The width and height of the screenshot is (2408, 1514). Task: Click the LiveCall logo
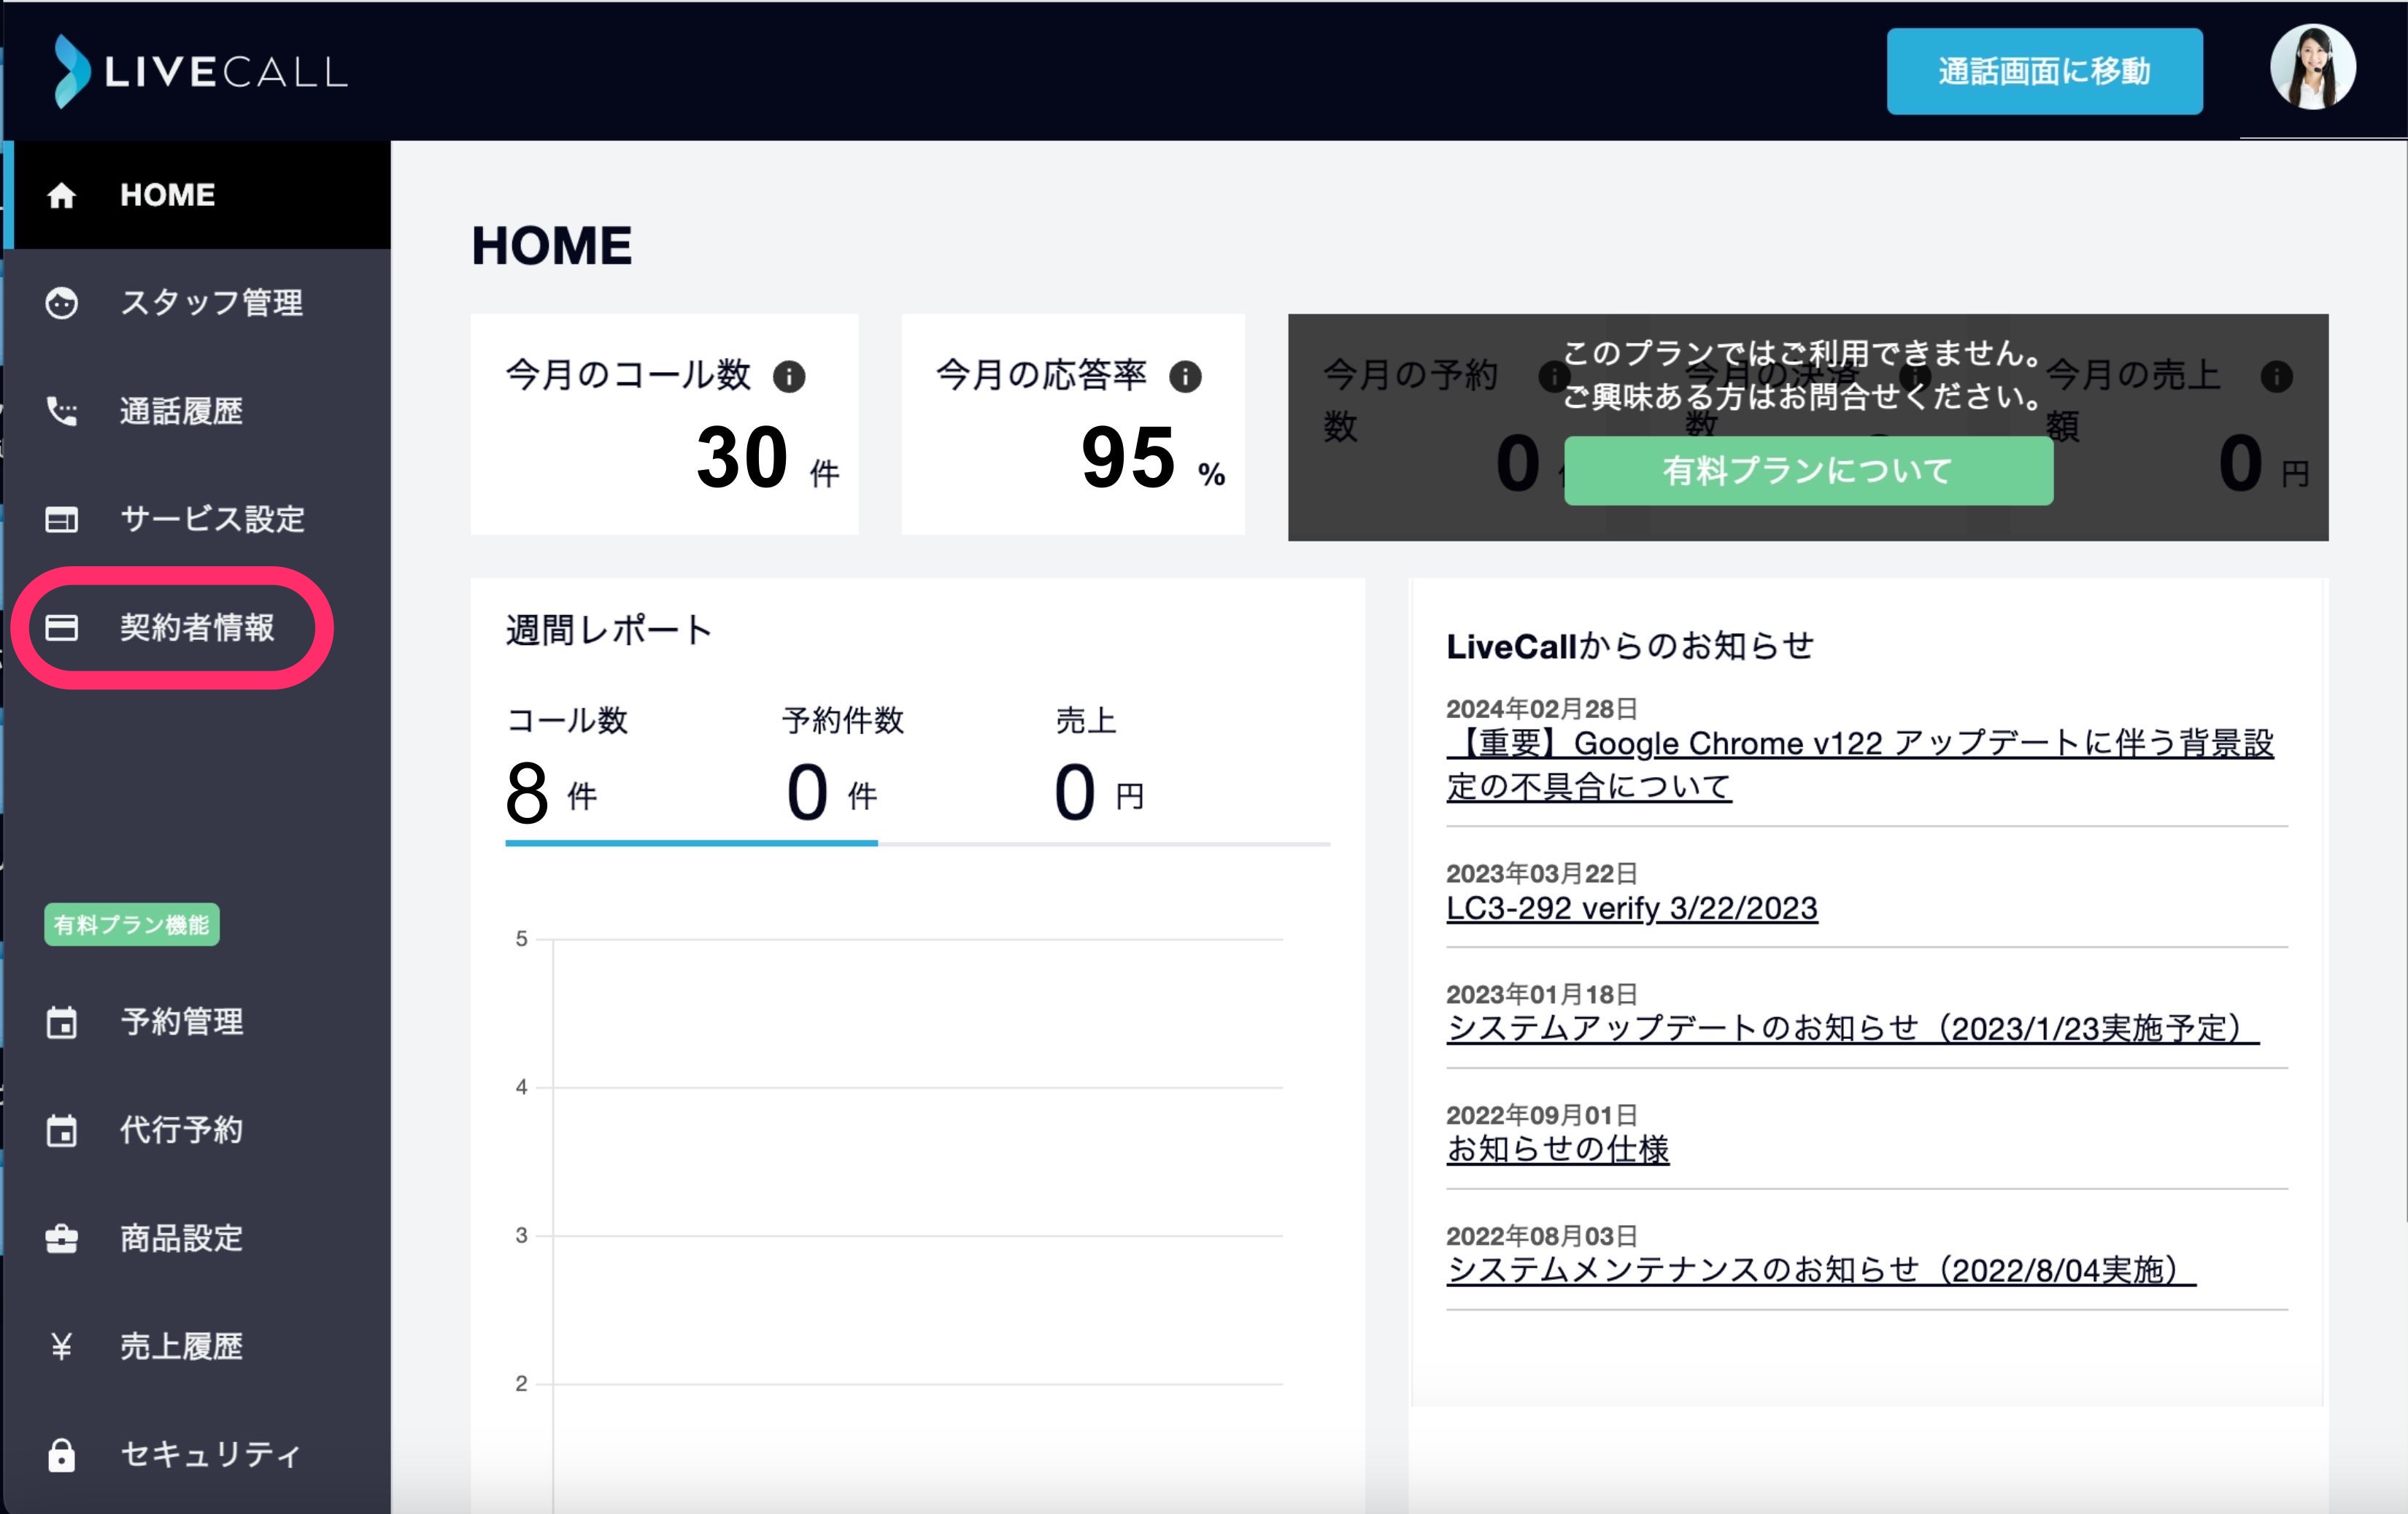coord(200,71)
